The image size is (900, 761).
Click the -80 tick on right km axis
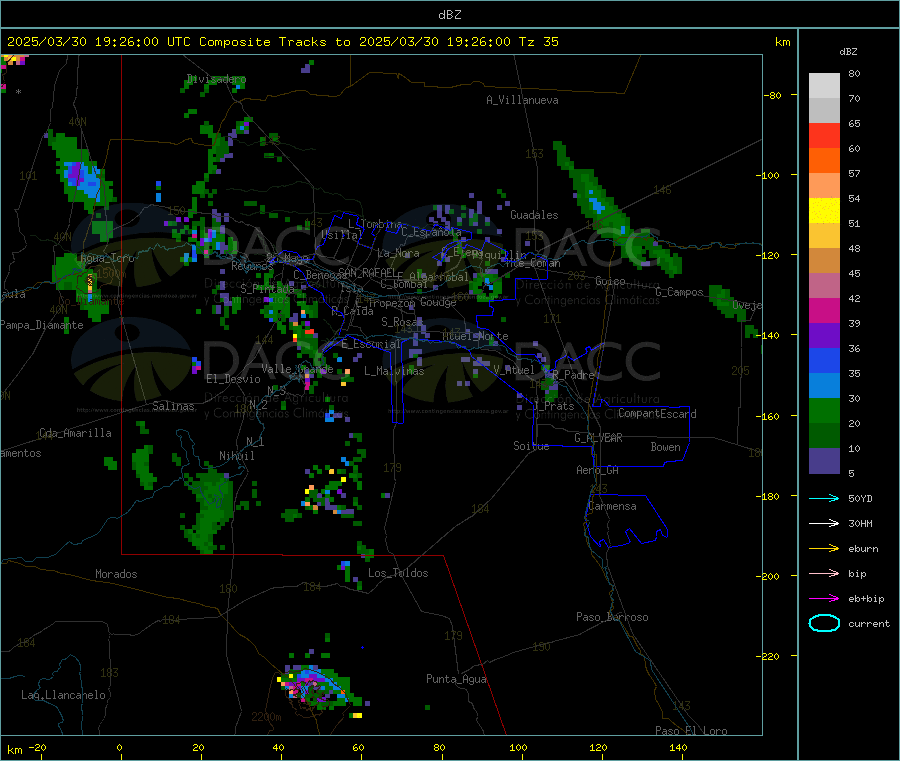[x=773, y=95]
